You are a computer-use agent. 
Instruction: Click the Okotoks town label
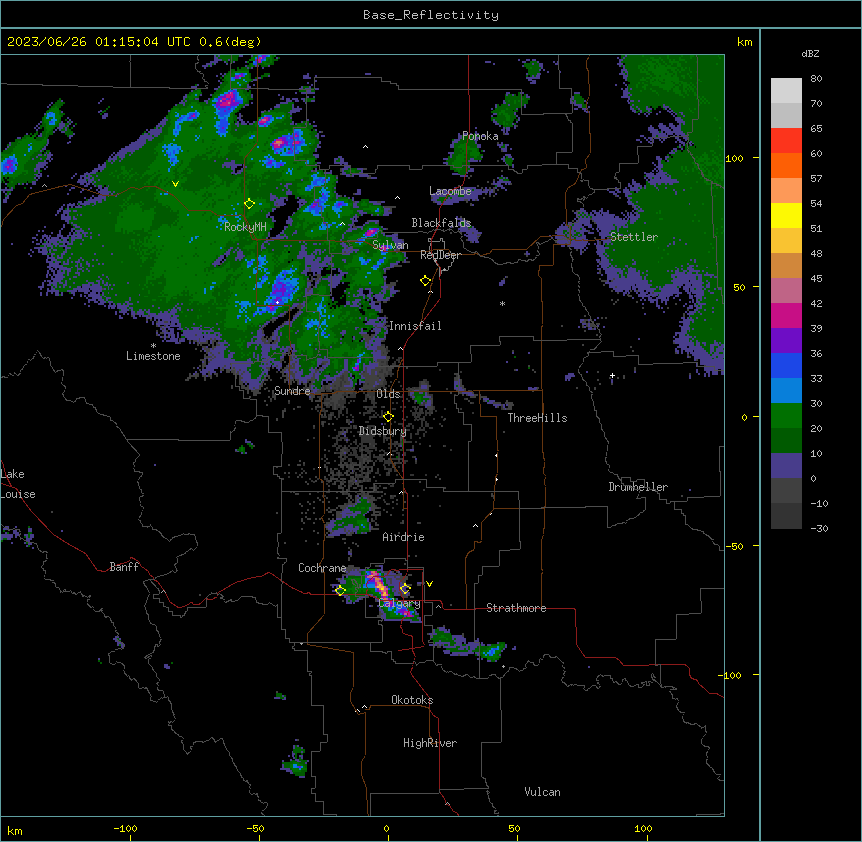(x=412, y=700)
